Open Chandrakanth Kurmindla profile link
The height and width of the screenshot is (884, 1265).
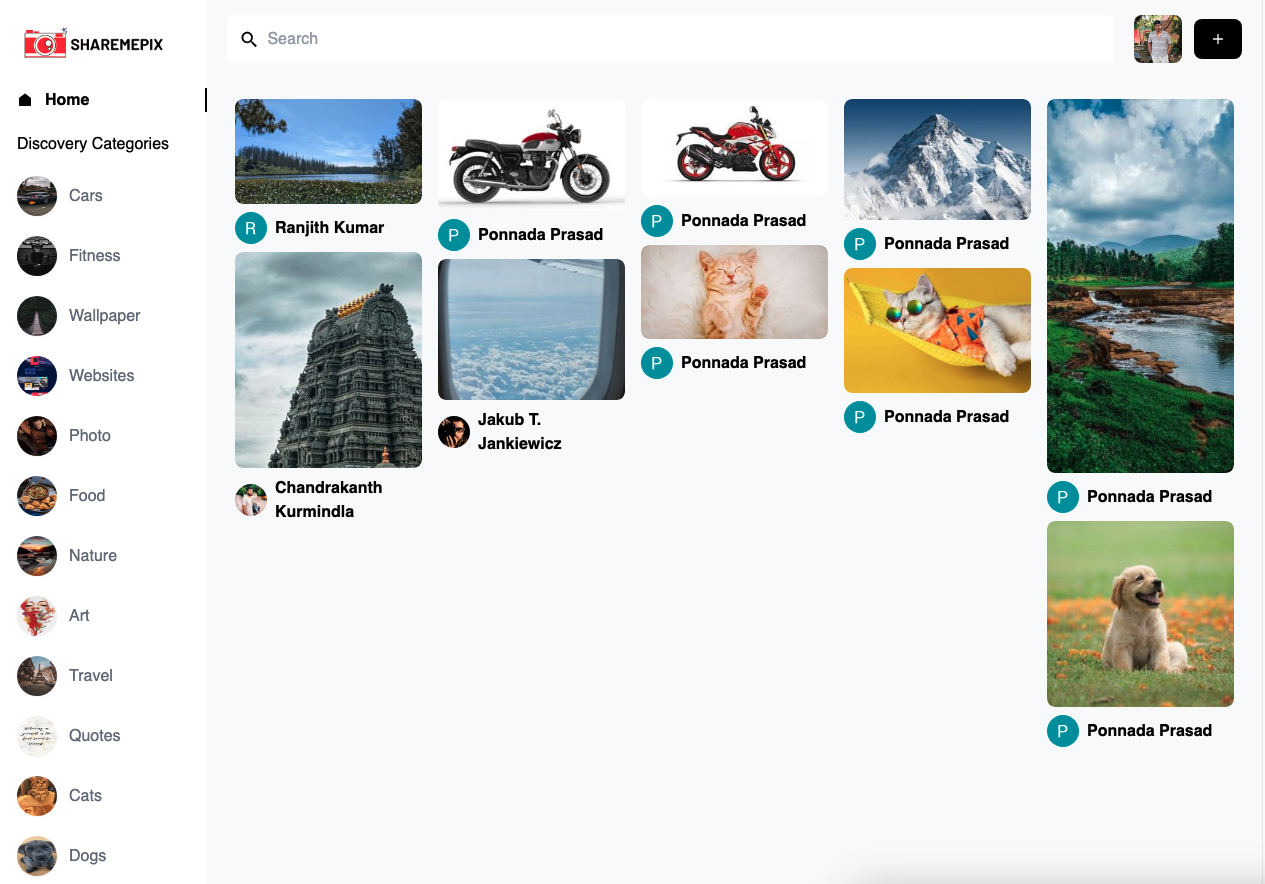coord(309,499)
